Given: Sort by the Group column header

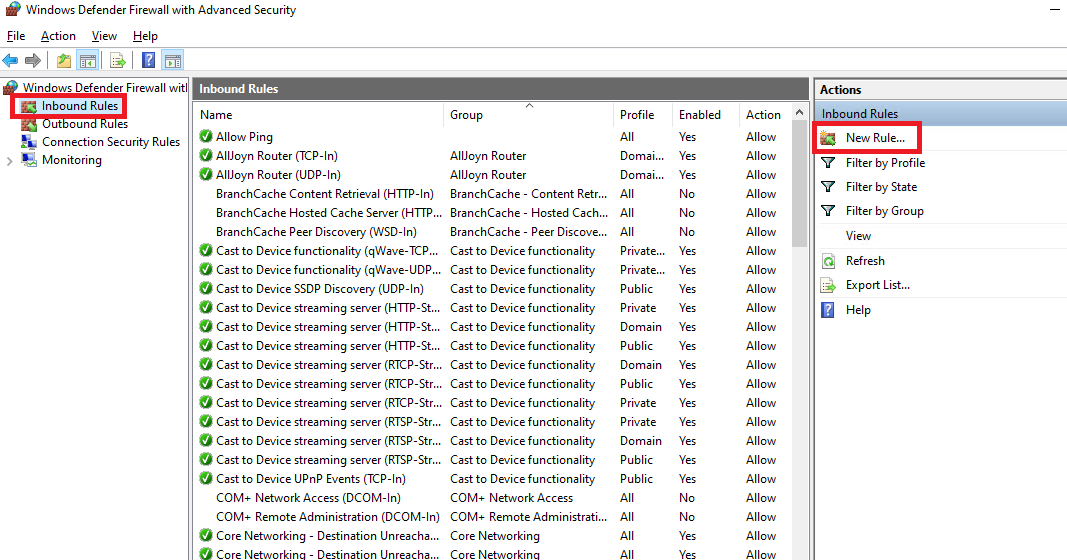Looking at the screenshot, I should [529, 115].
